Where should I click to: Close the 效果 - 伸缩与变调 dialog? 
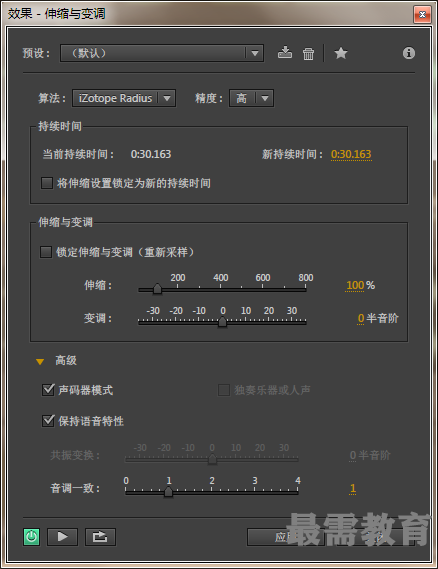[422, 15]
